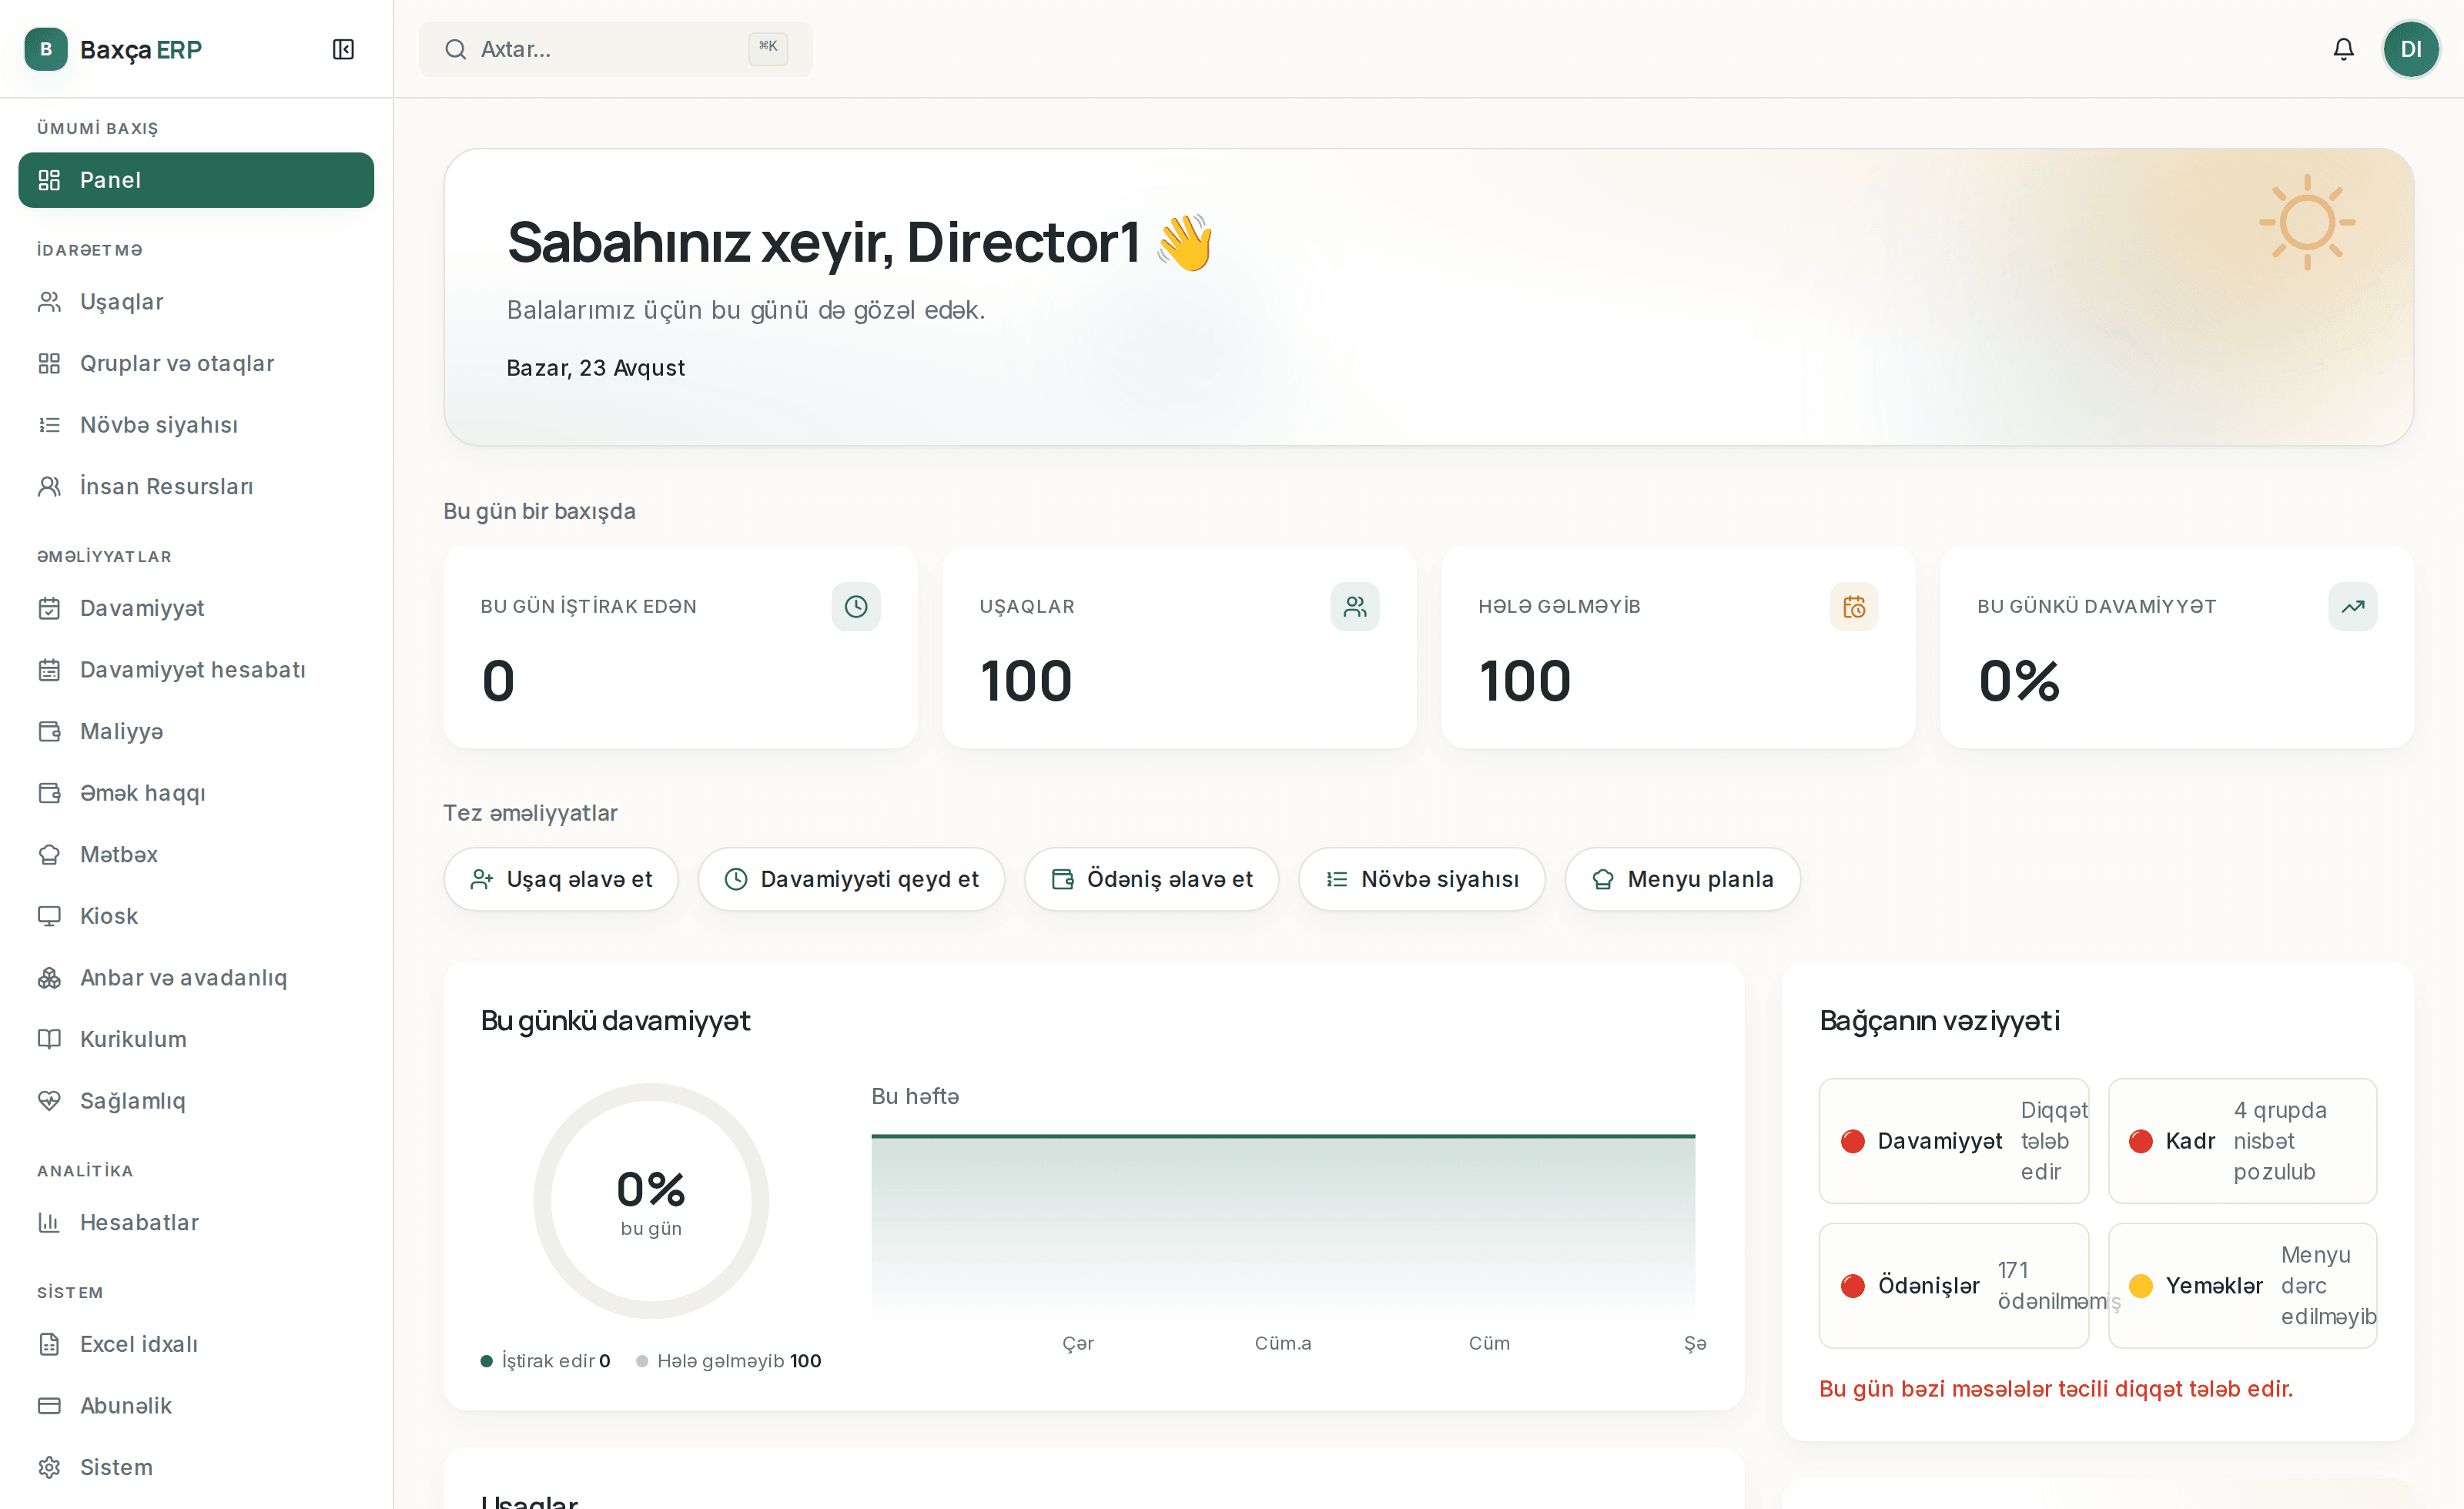Viewport: 2464px width, 1509px height.
Task: Open the notifications bell
Action: [2343, 49]
